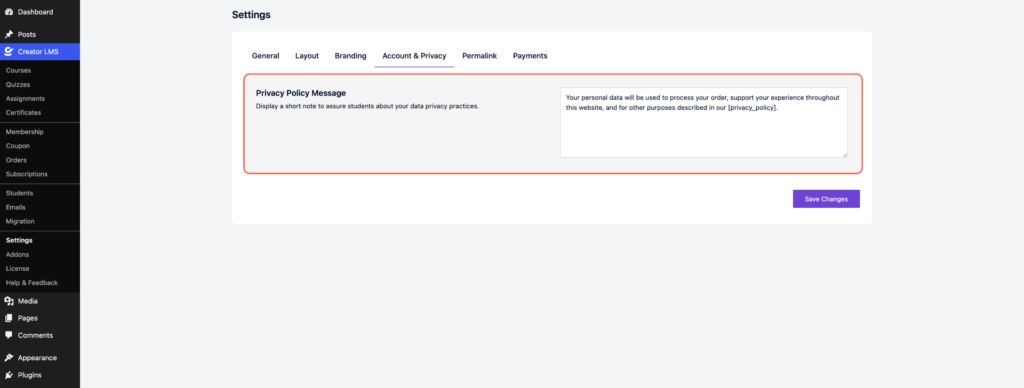1024x388 pixels.
Task: Open the Courses submenu link
Action: (18, 71)
